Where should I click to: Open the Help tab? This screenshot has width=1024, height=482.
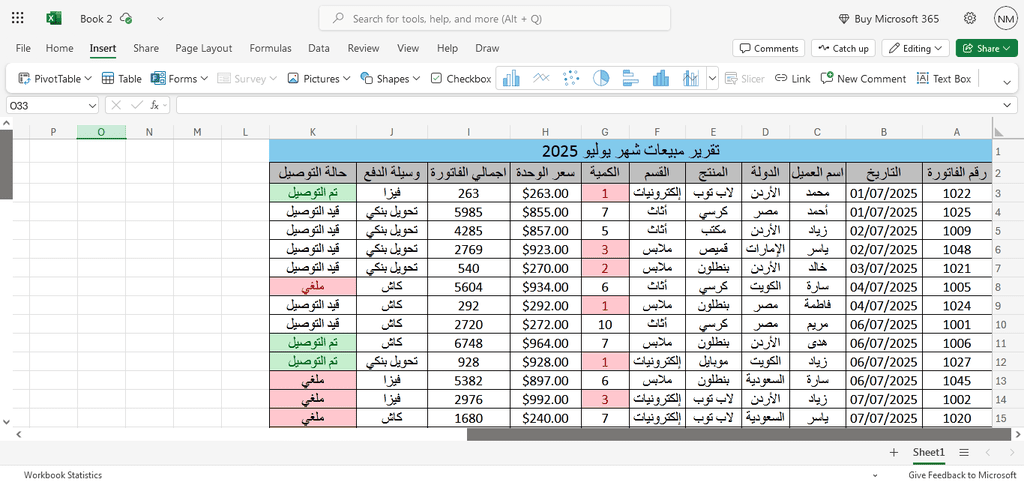(447, 48)
